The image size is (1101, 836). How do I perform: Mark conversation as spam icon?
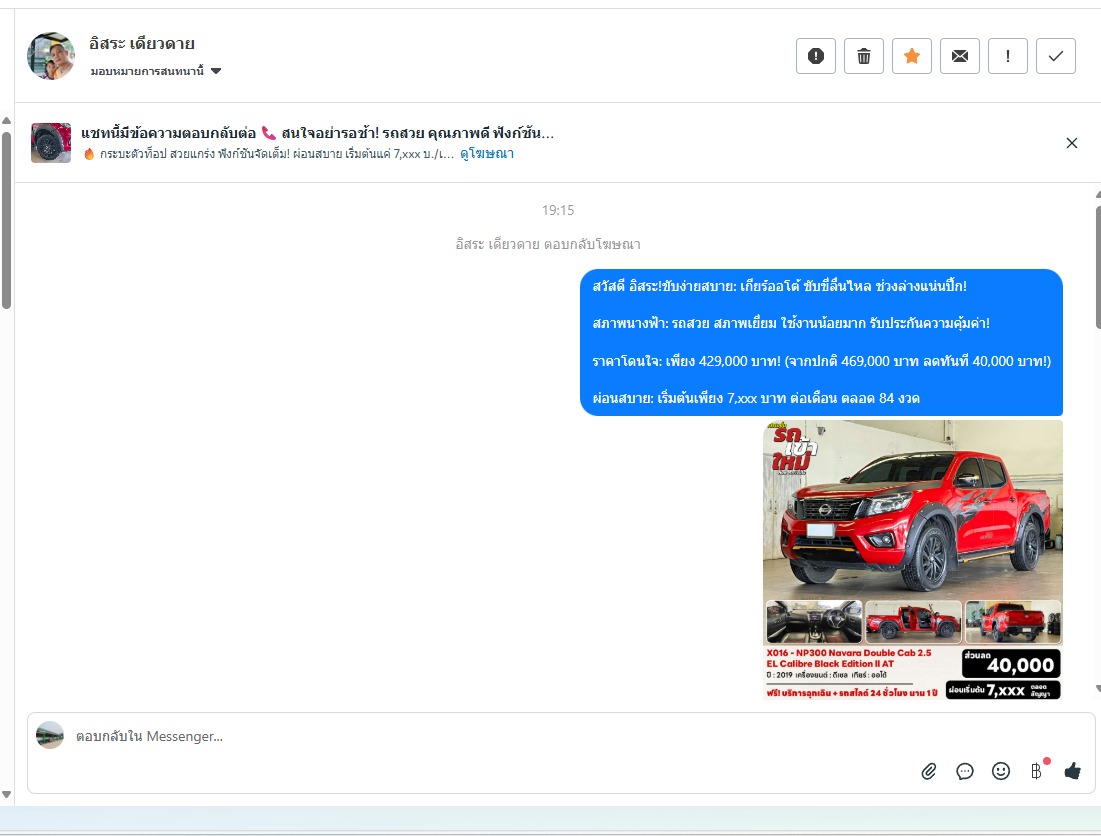tap(816, 56)
